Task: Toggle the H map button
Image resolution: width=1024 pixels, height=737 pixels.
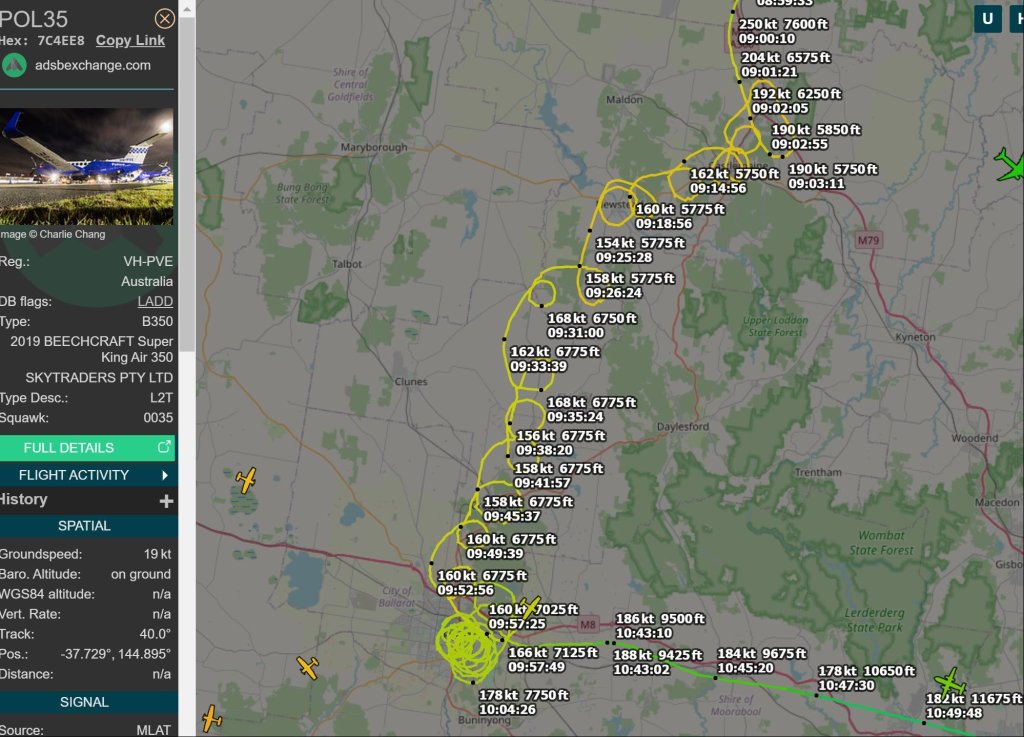Action: click(1015, 19)
